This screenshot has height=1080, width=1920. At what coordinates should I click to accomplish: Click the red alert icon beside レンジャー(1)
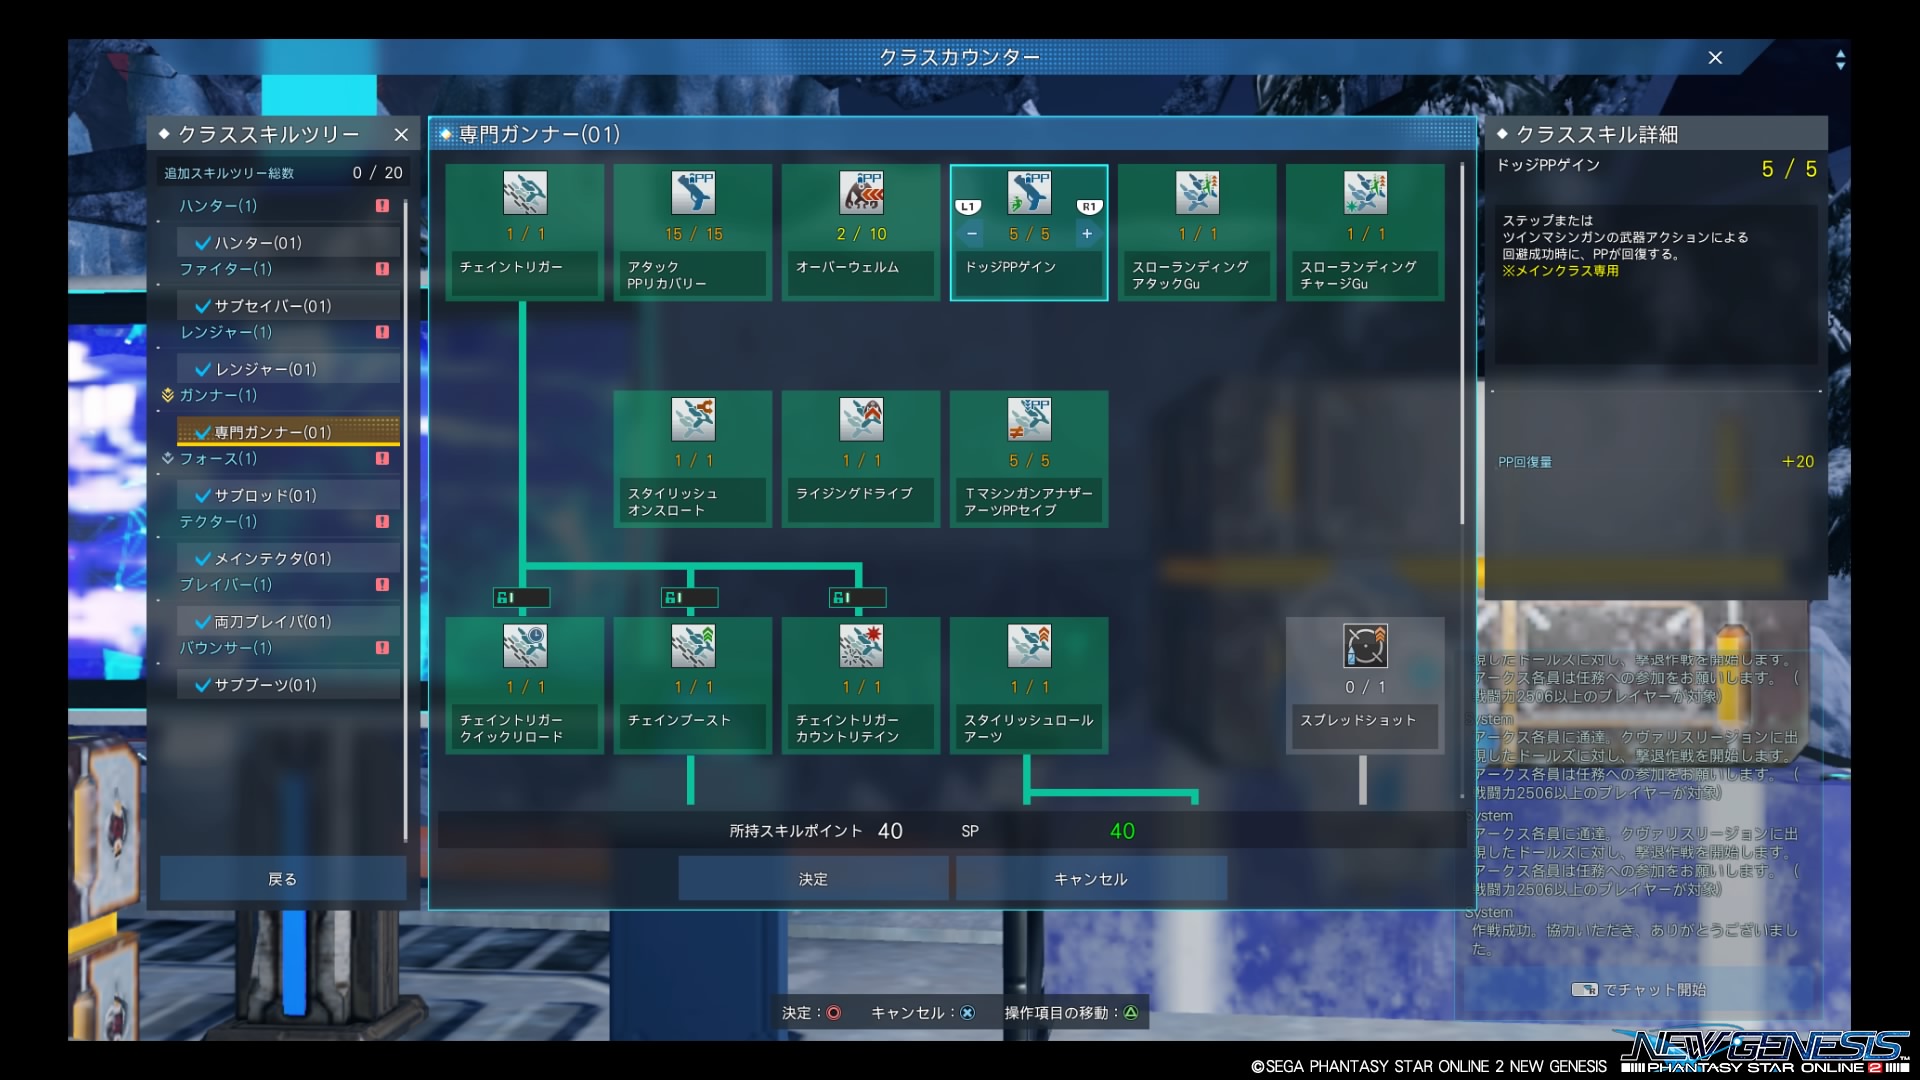(382, 331)
